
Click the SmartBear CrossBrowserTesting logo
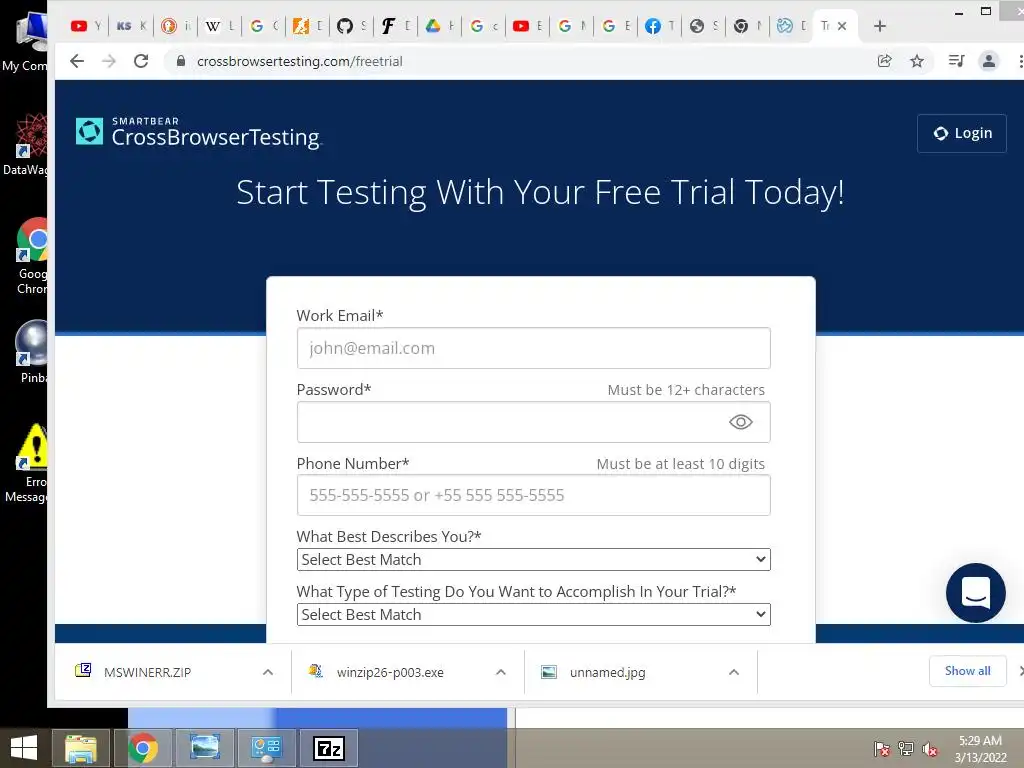pos(199,133)
